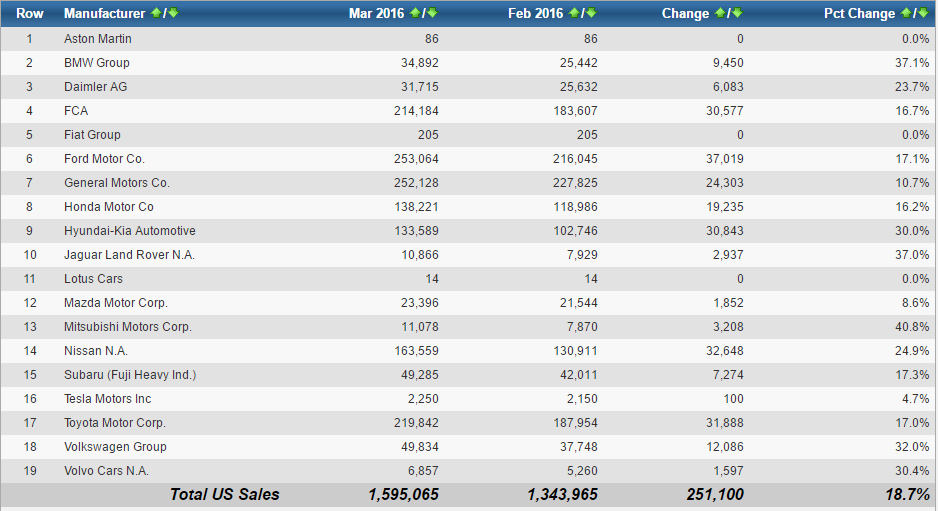Sort Mar 2016 column descending arrow
Image resolution: width=938 pixels, height=511 pixels.
(433, 13)
